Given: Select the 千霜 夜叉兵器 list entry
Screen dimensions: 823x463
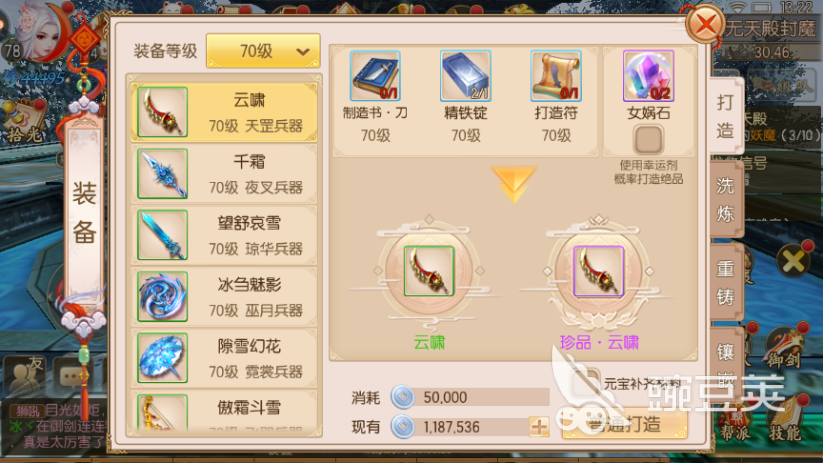Looking at the screenshot, I should click(x=224, y=174).
